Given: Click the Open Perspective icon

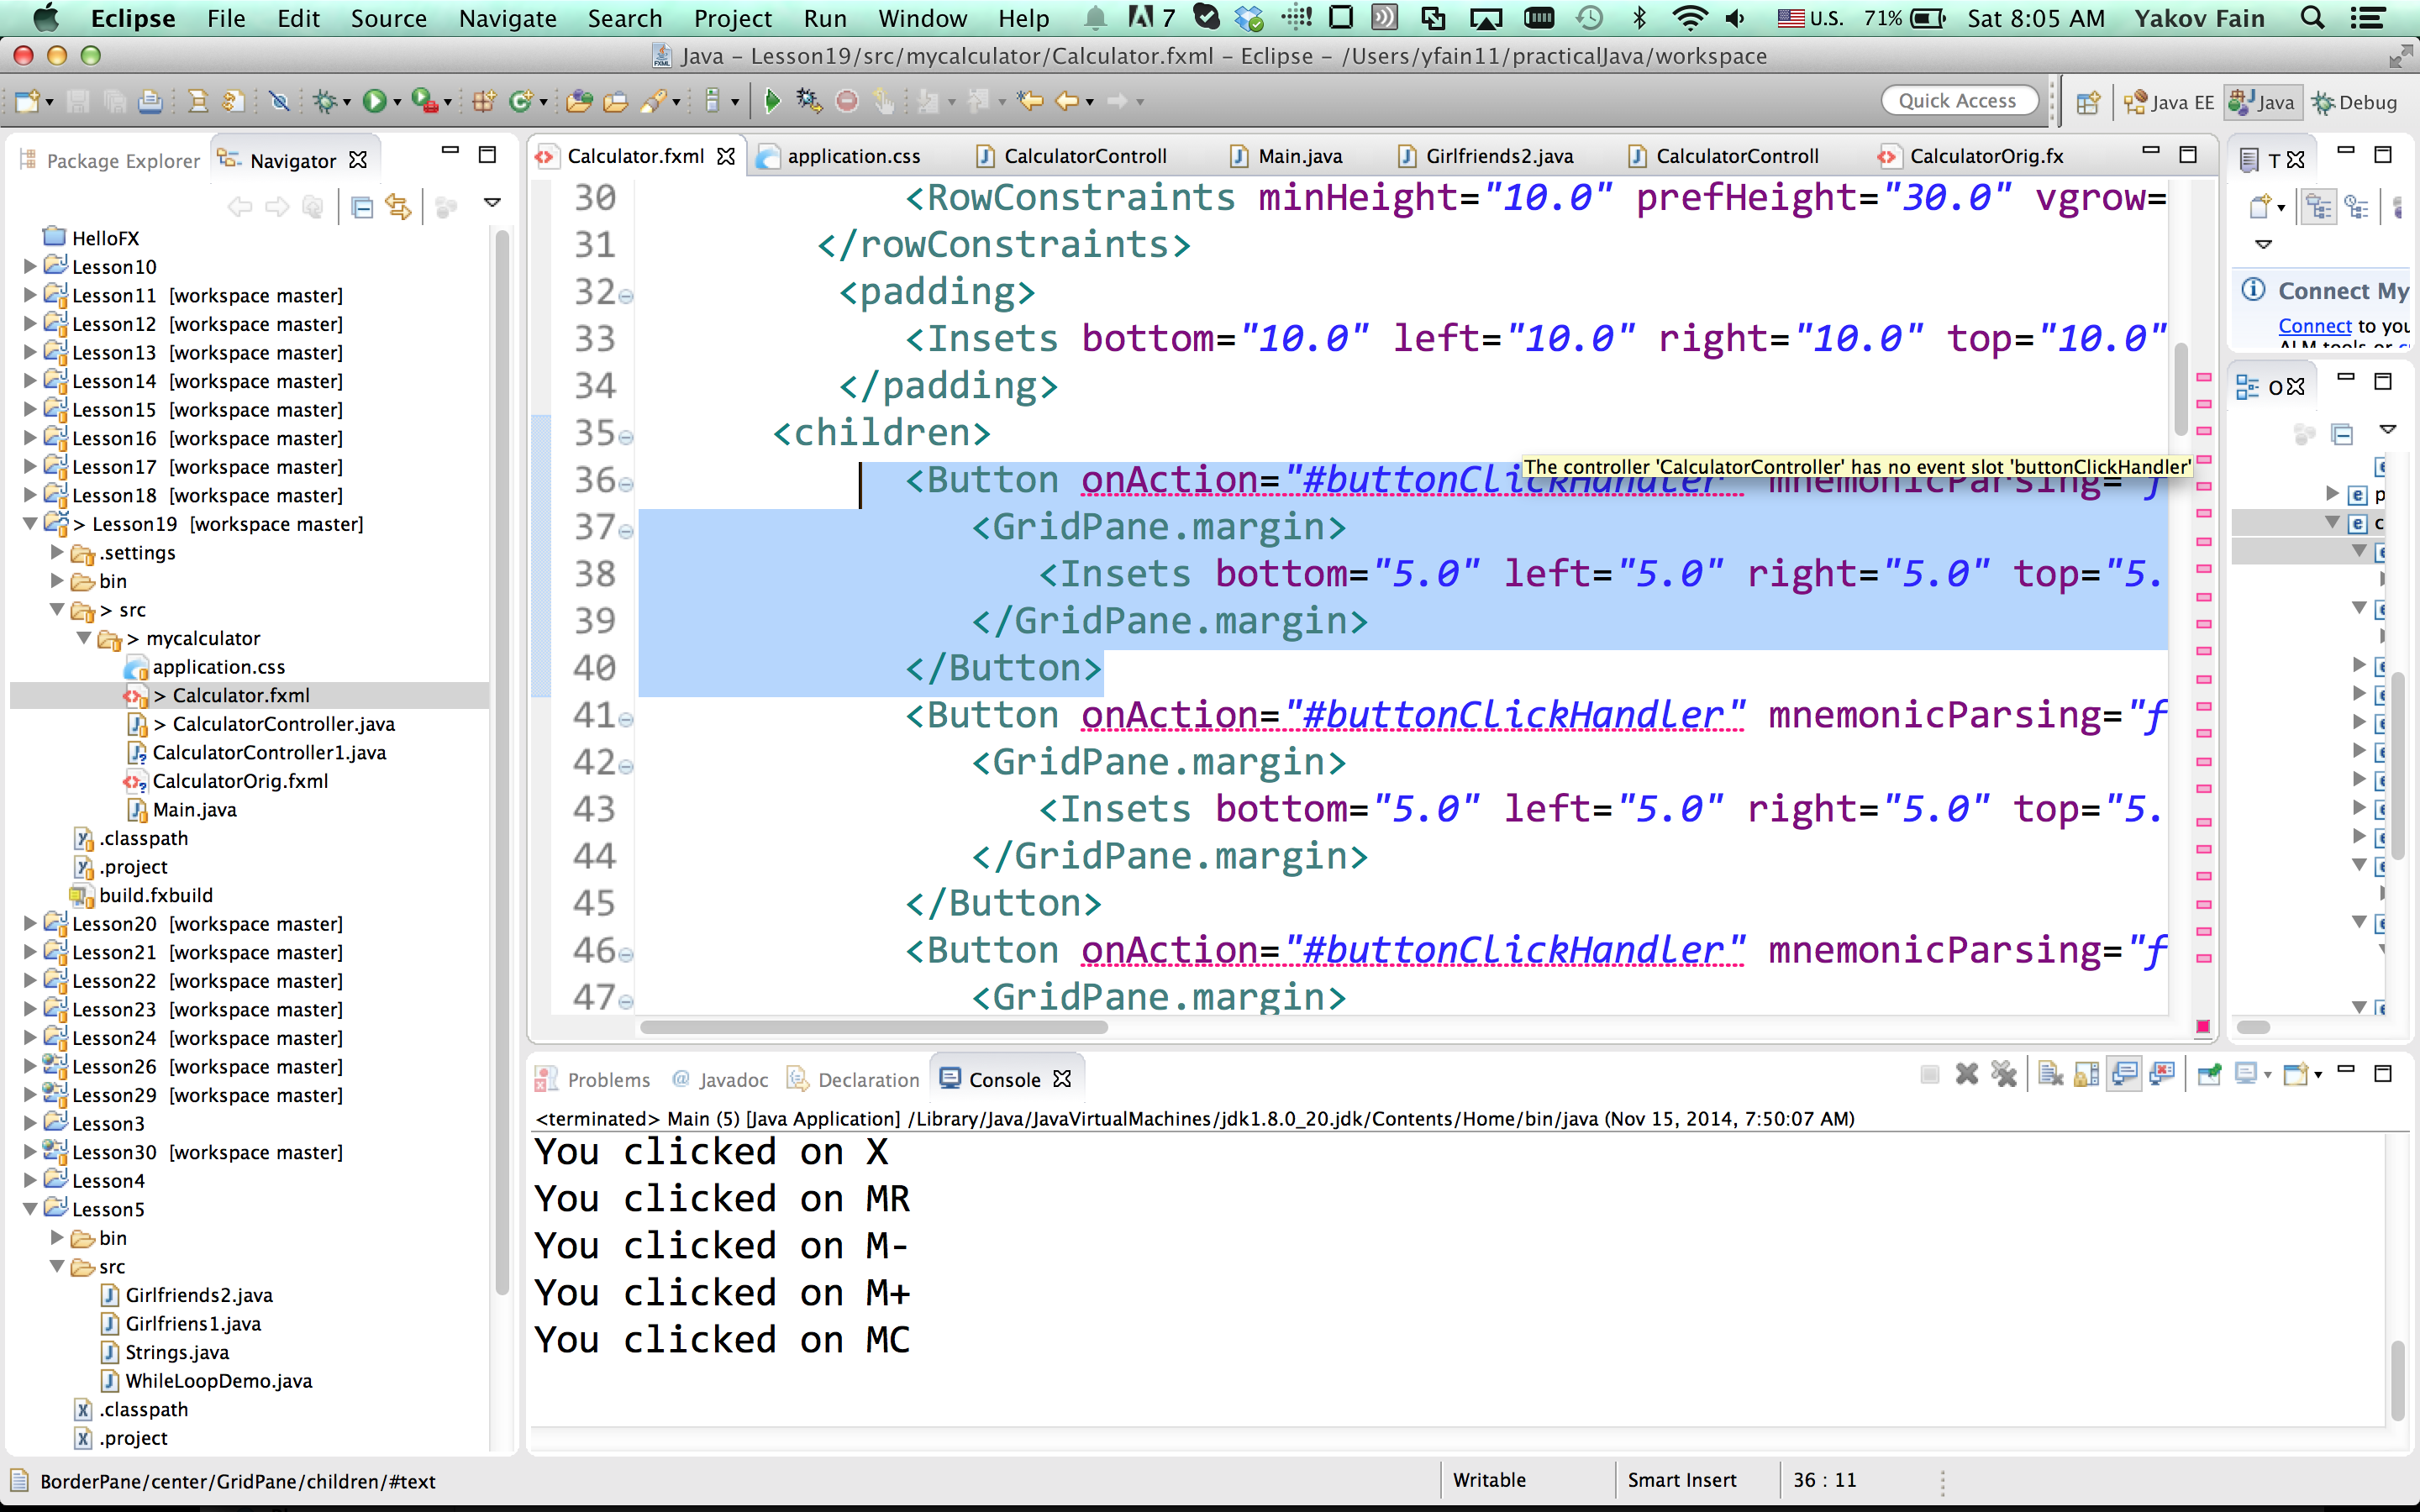Looking at the screenshot, I should 2088,102.
